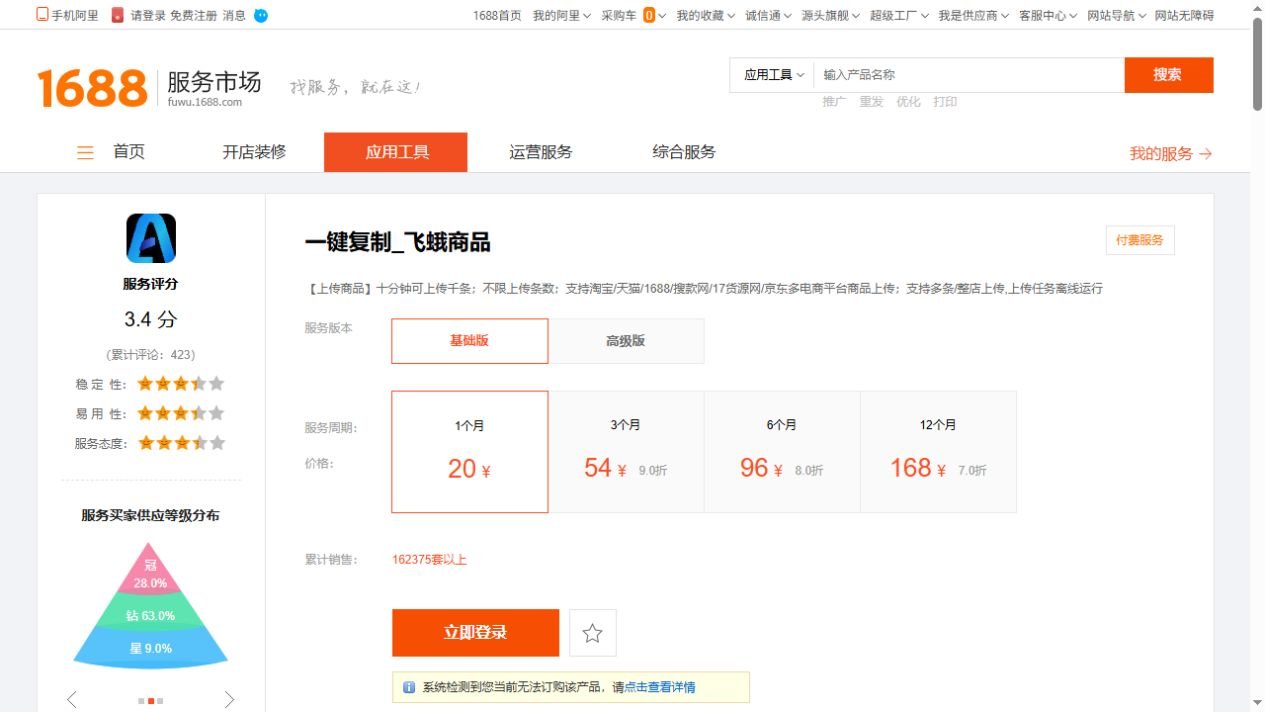
Task: Click the 我的服务 link
Action: [1161, 154]
